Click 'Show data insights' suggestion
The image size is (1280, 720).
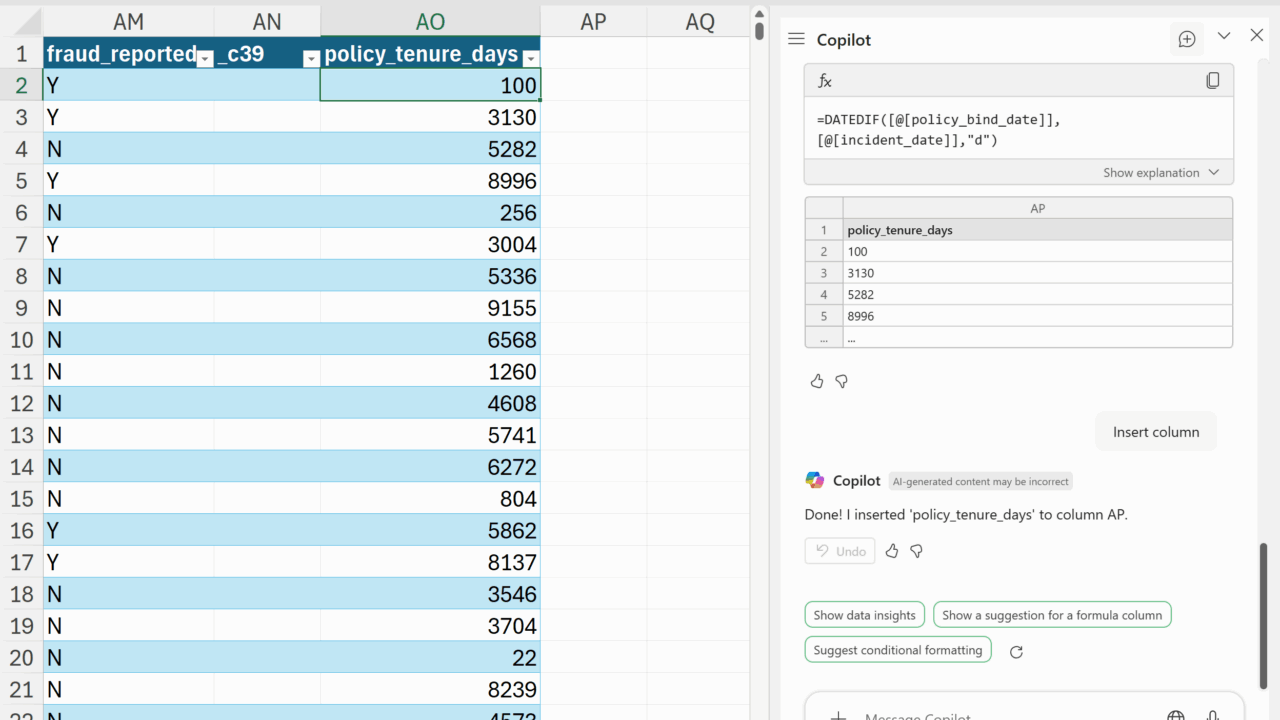click(864, 615)
